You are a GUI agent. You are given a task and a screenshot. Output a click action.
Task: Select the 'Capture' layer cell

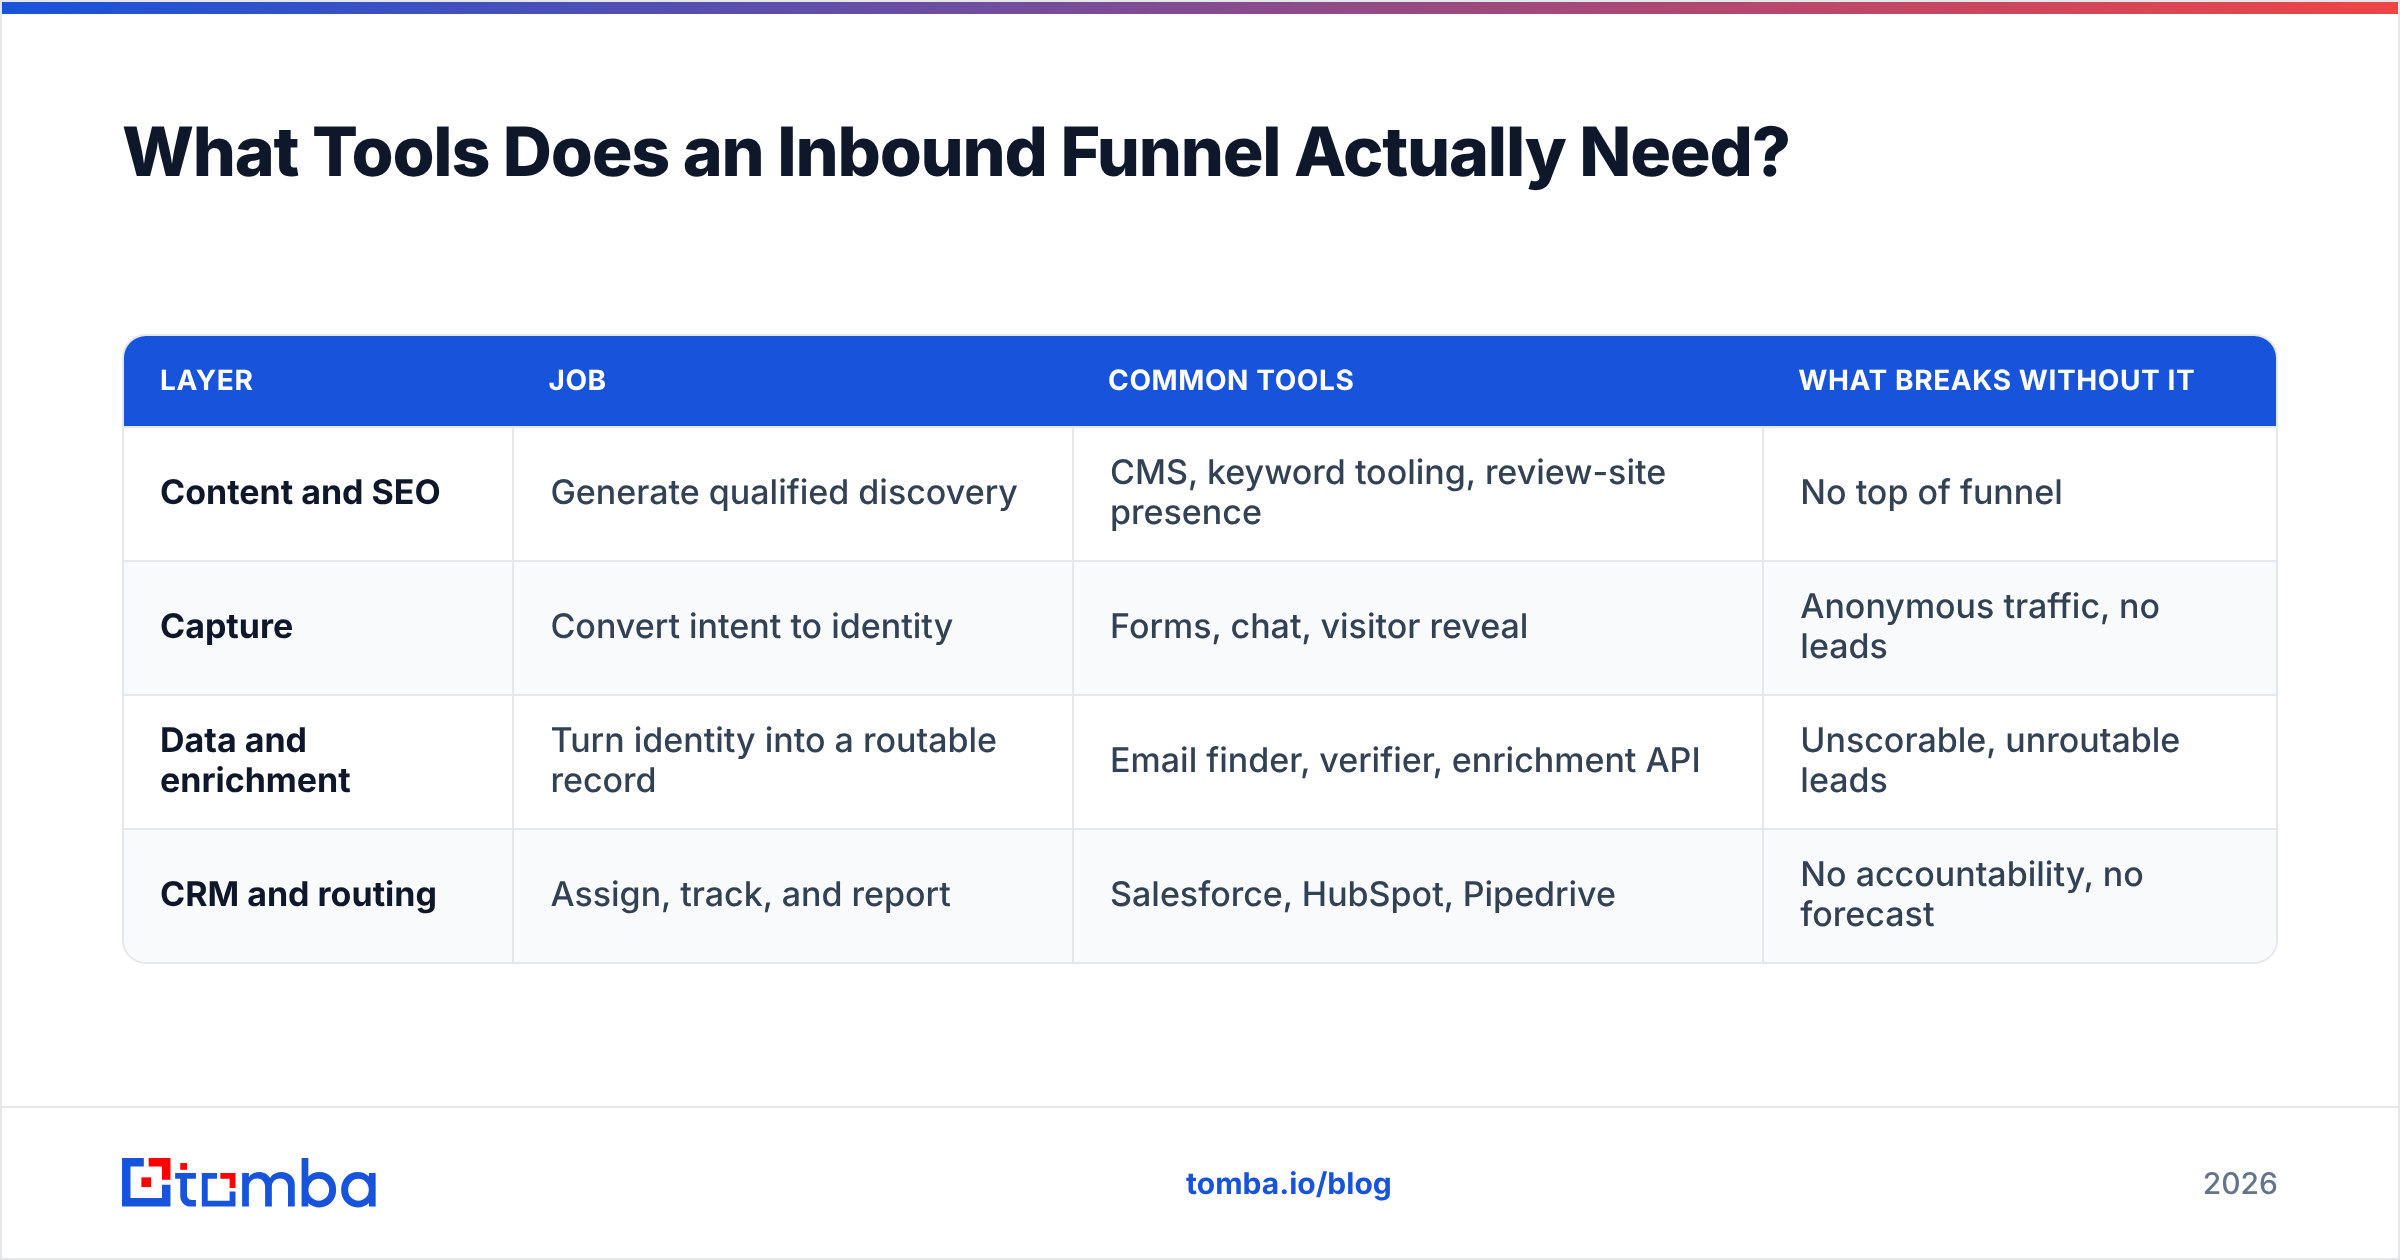tap(318, 627)
